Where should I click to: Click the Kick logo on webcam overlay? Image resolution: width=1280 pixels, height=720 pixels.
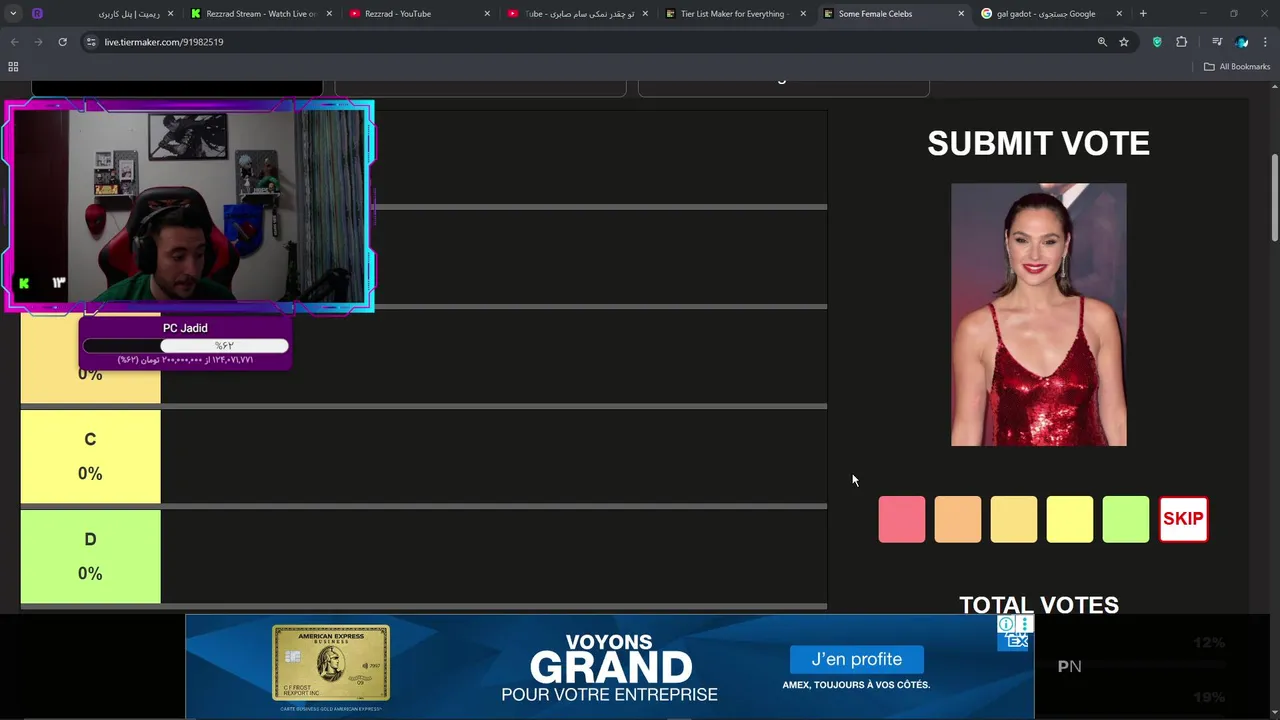tap(24, 283)
